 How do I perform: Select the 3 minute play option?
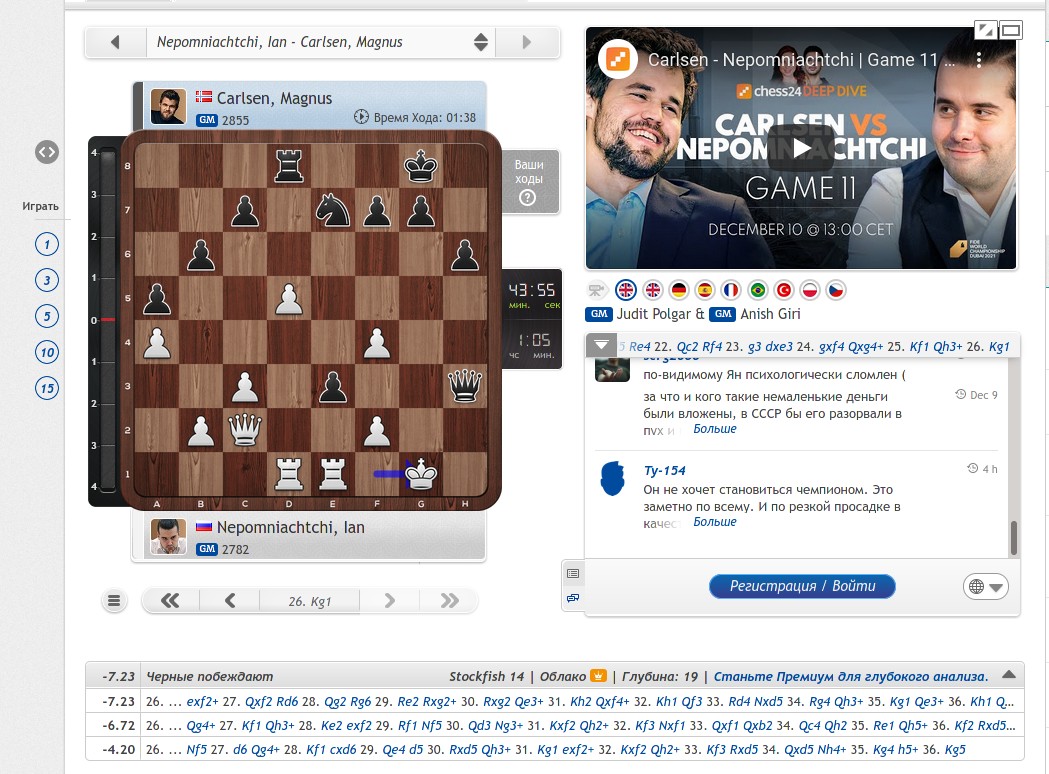[x=47, y=280]
